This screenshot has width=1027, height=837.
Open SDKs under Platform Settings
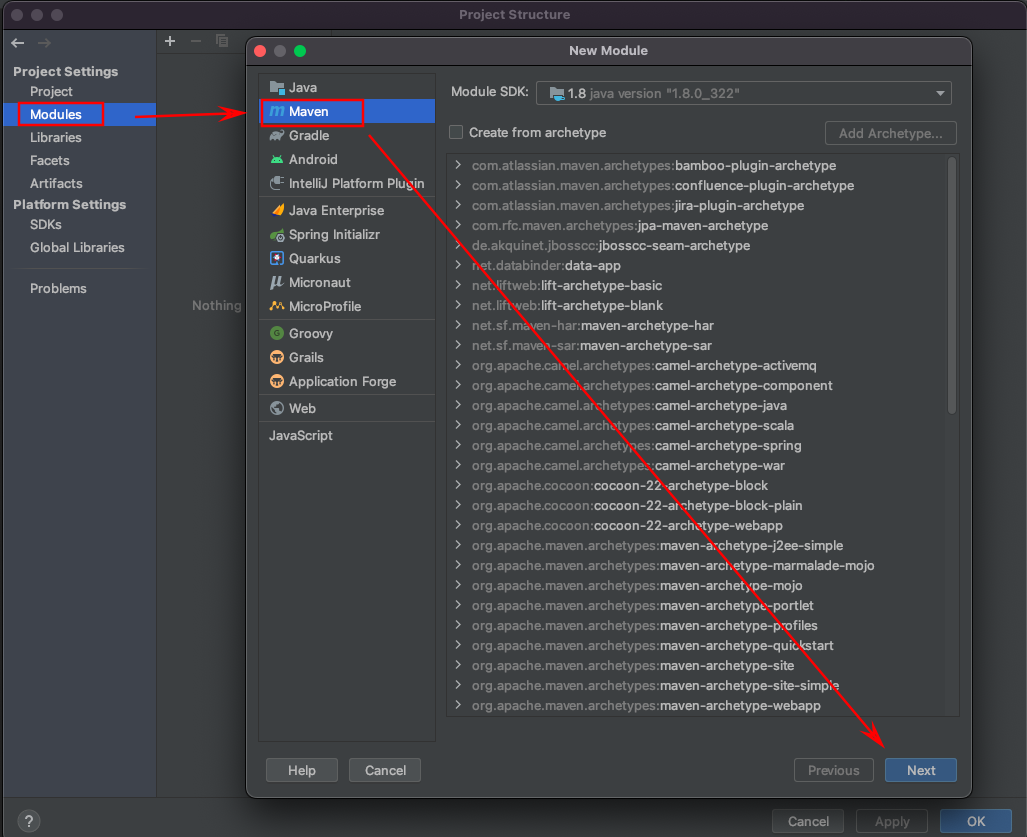click(x=46, y=225)
